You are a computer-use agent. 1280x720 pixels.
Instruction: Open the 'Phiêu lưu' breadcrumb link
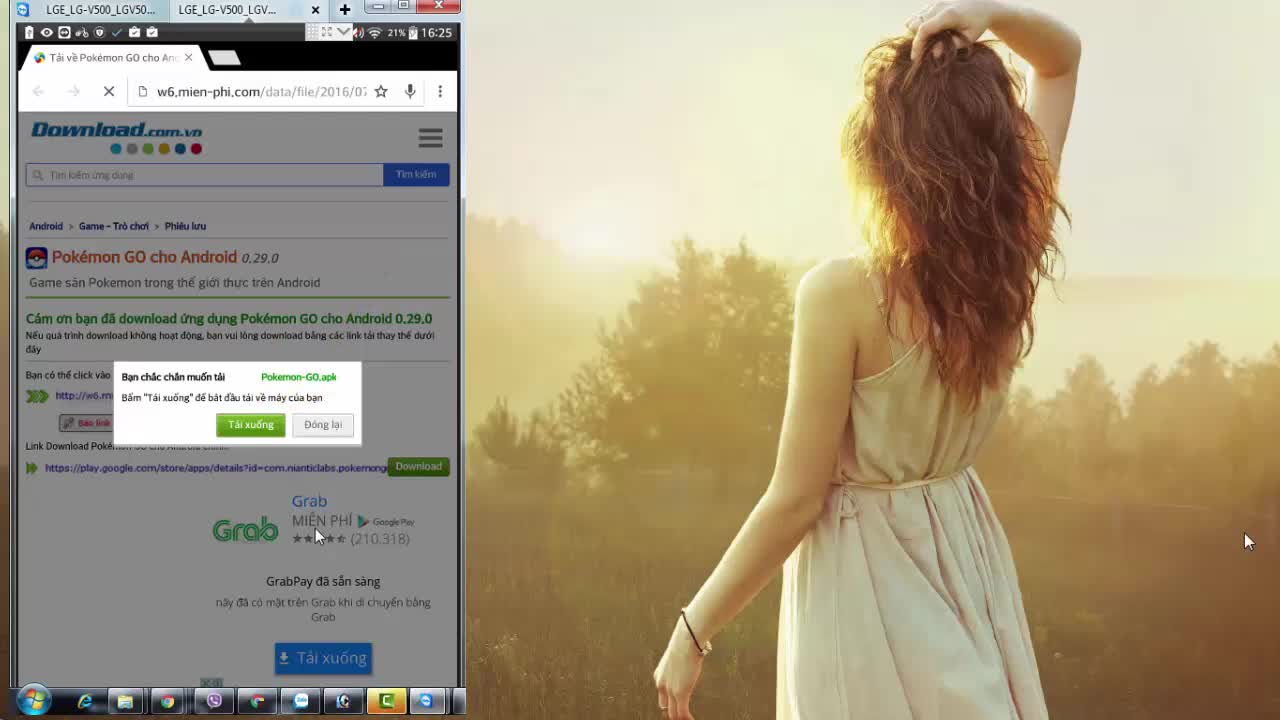pyautogui.click(x=185, y=226)
